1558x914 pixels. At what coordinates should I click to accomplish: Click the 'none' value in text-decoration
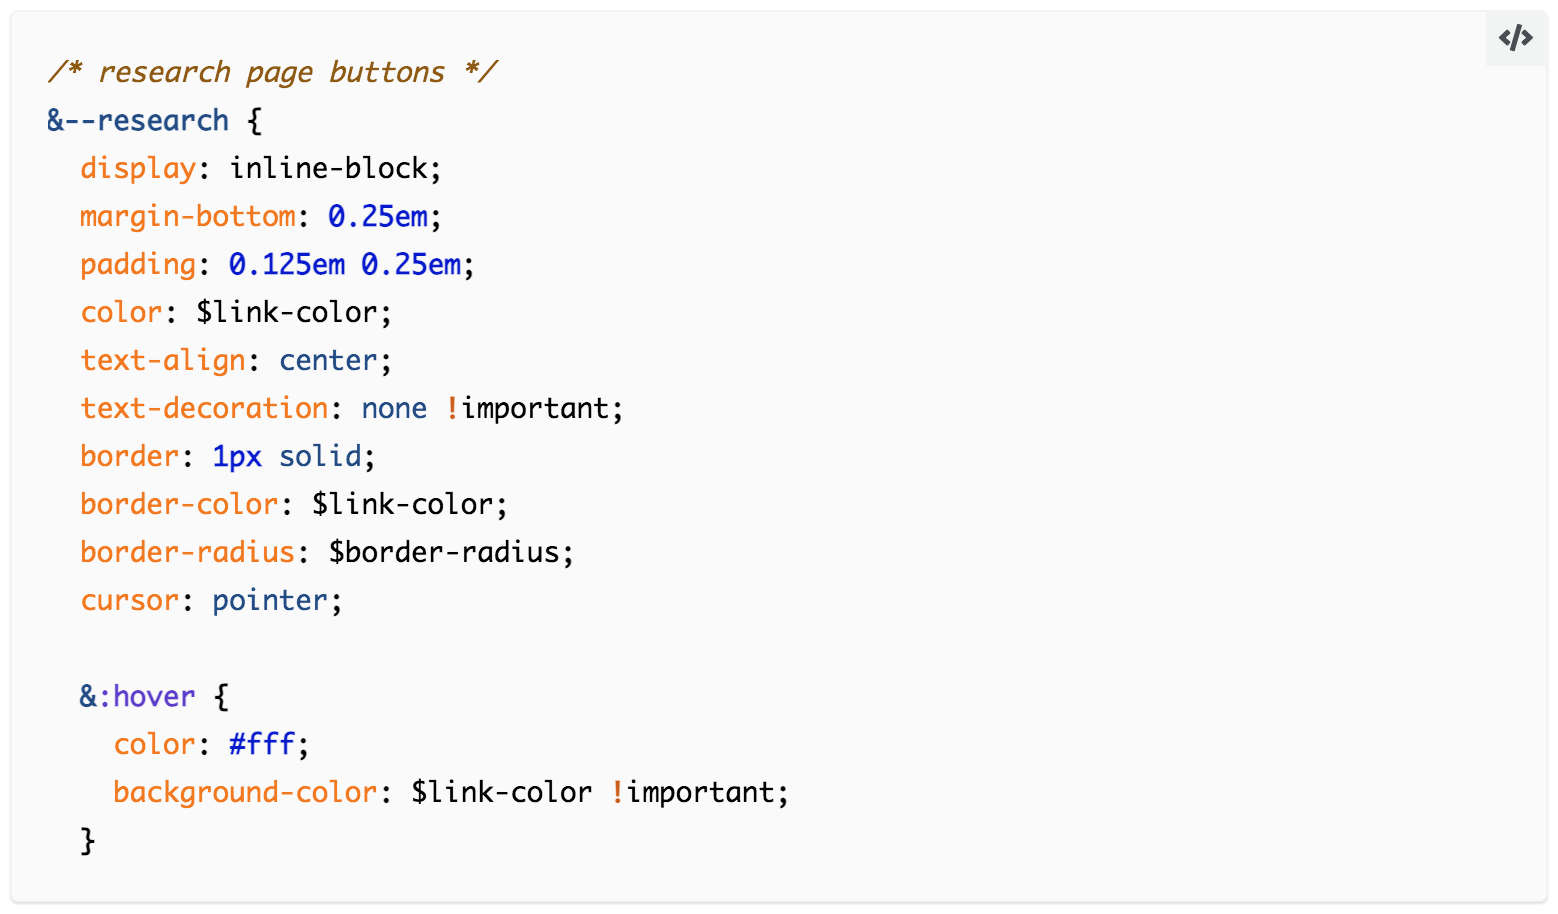tap(394, 408)
